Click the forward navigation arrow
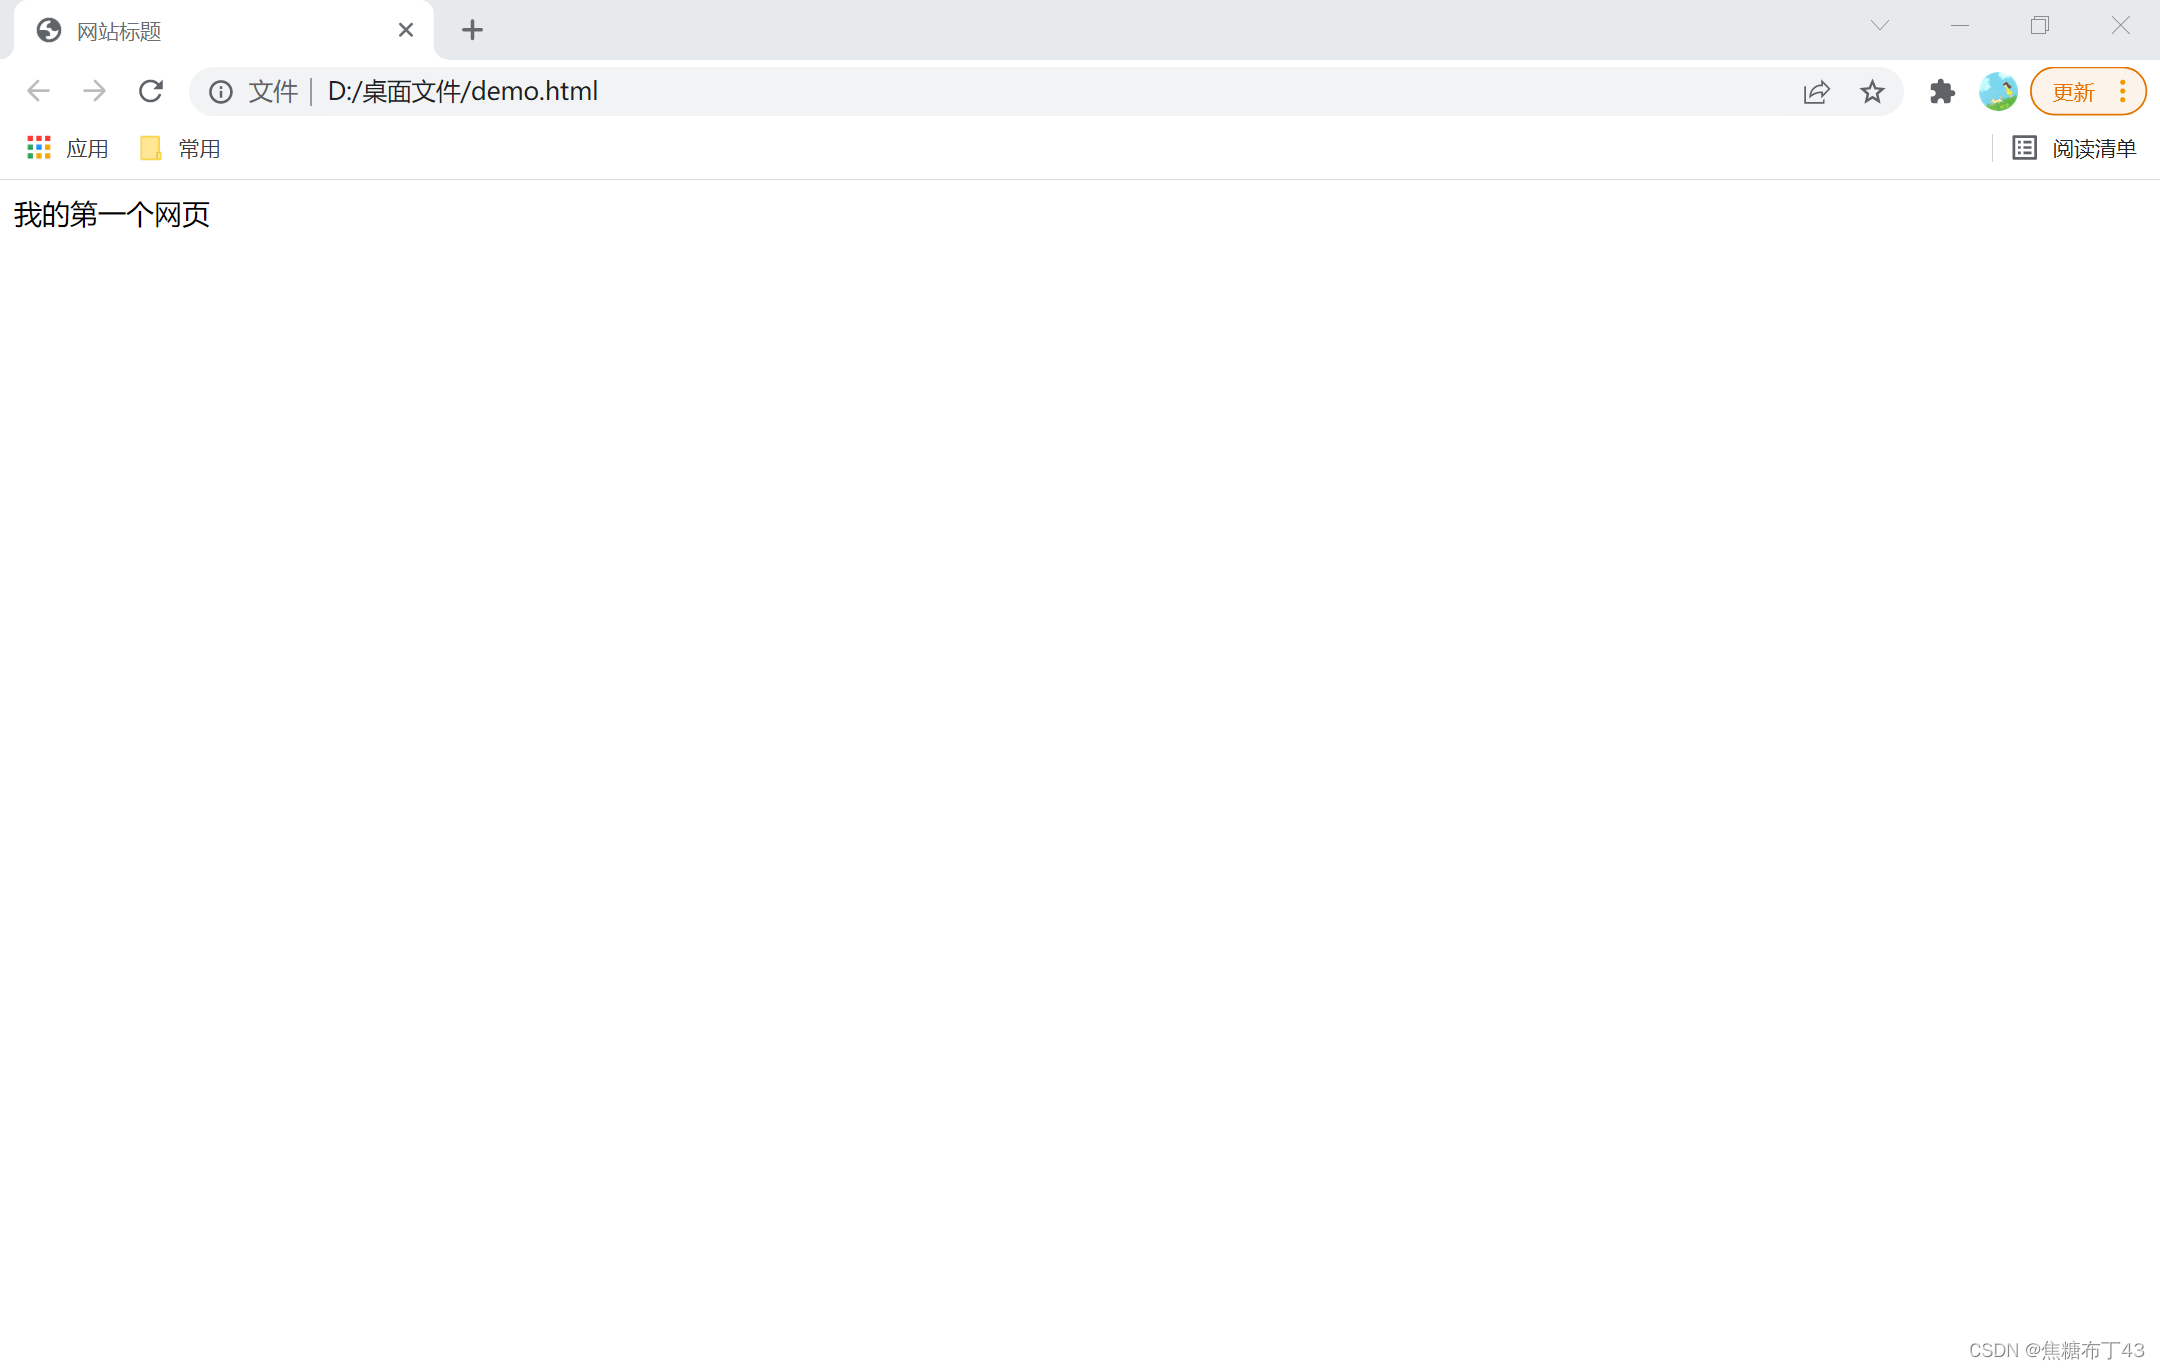2160x1370 pixels. tap(94, 91)
